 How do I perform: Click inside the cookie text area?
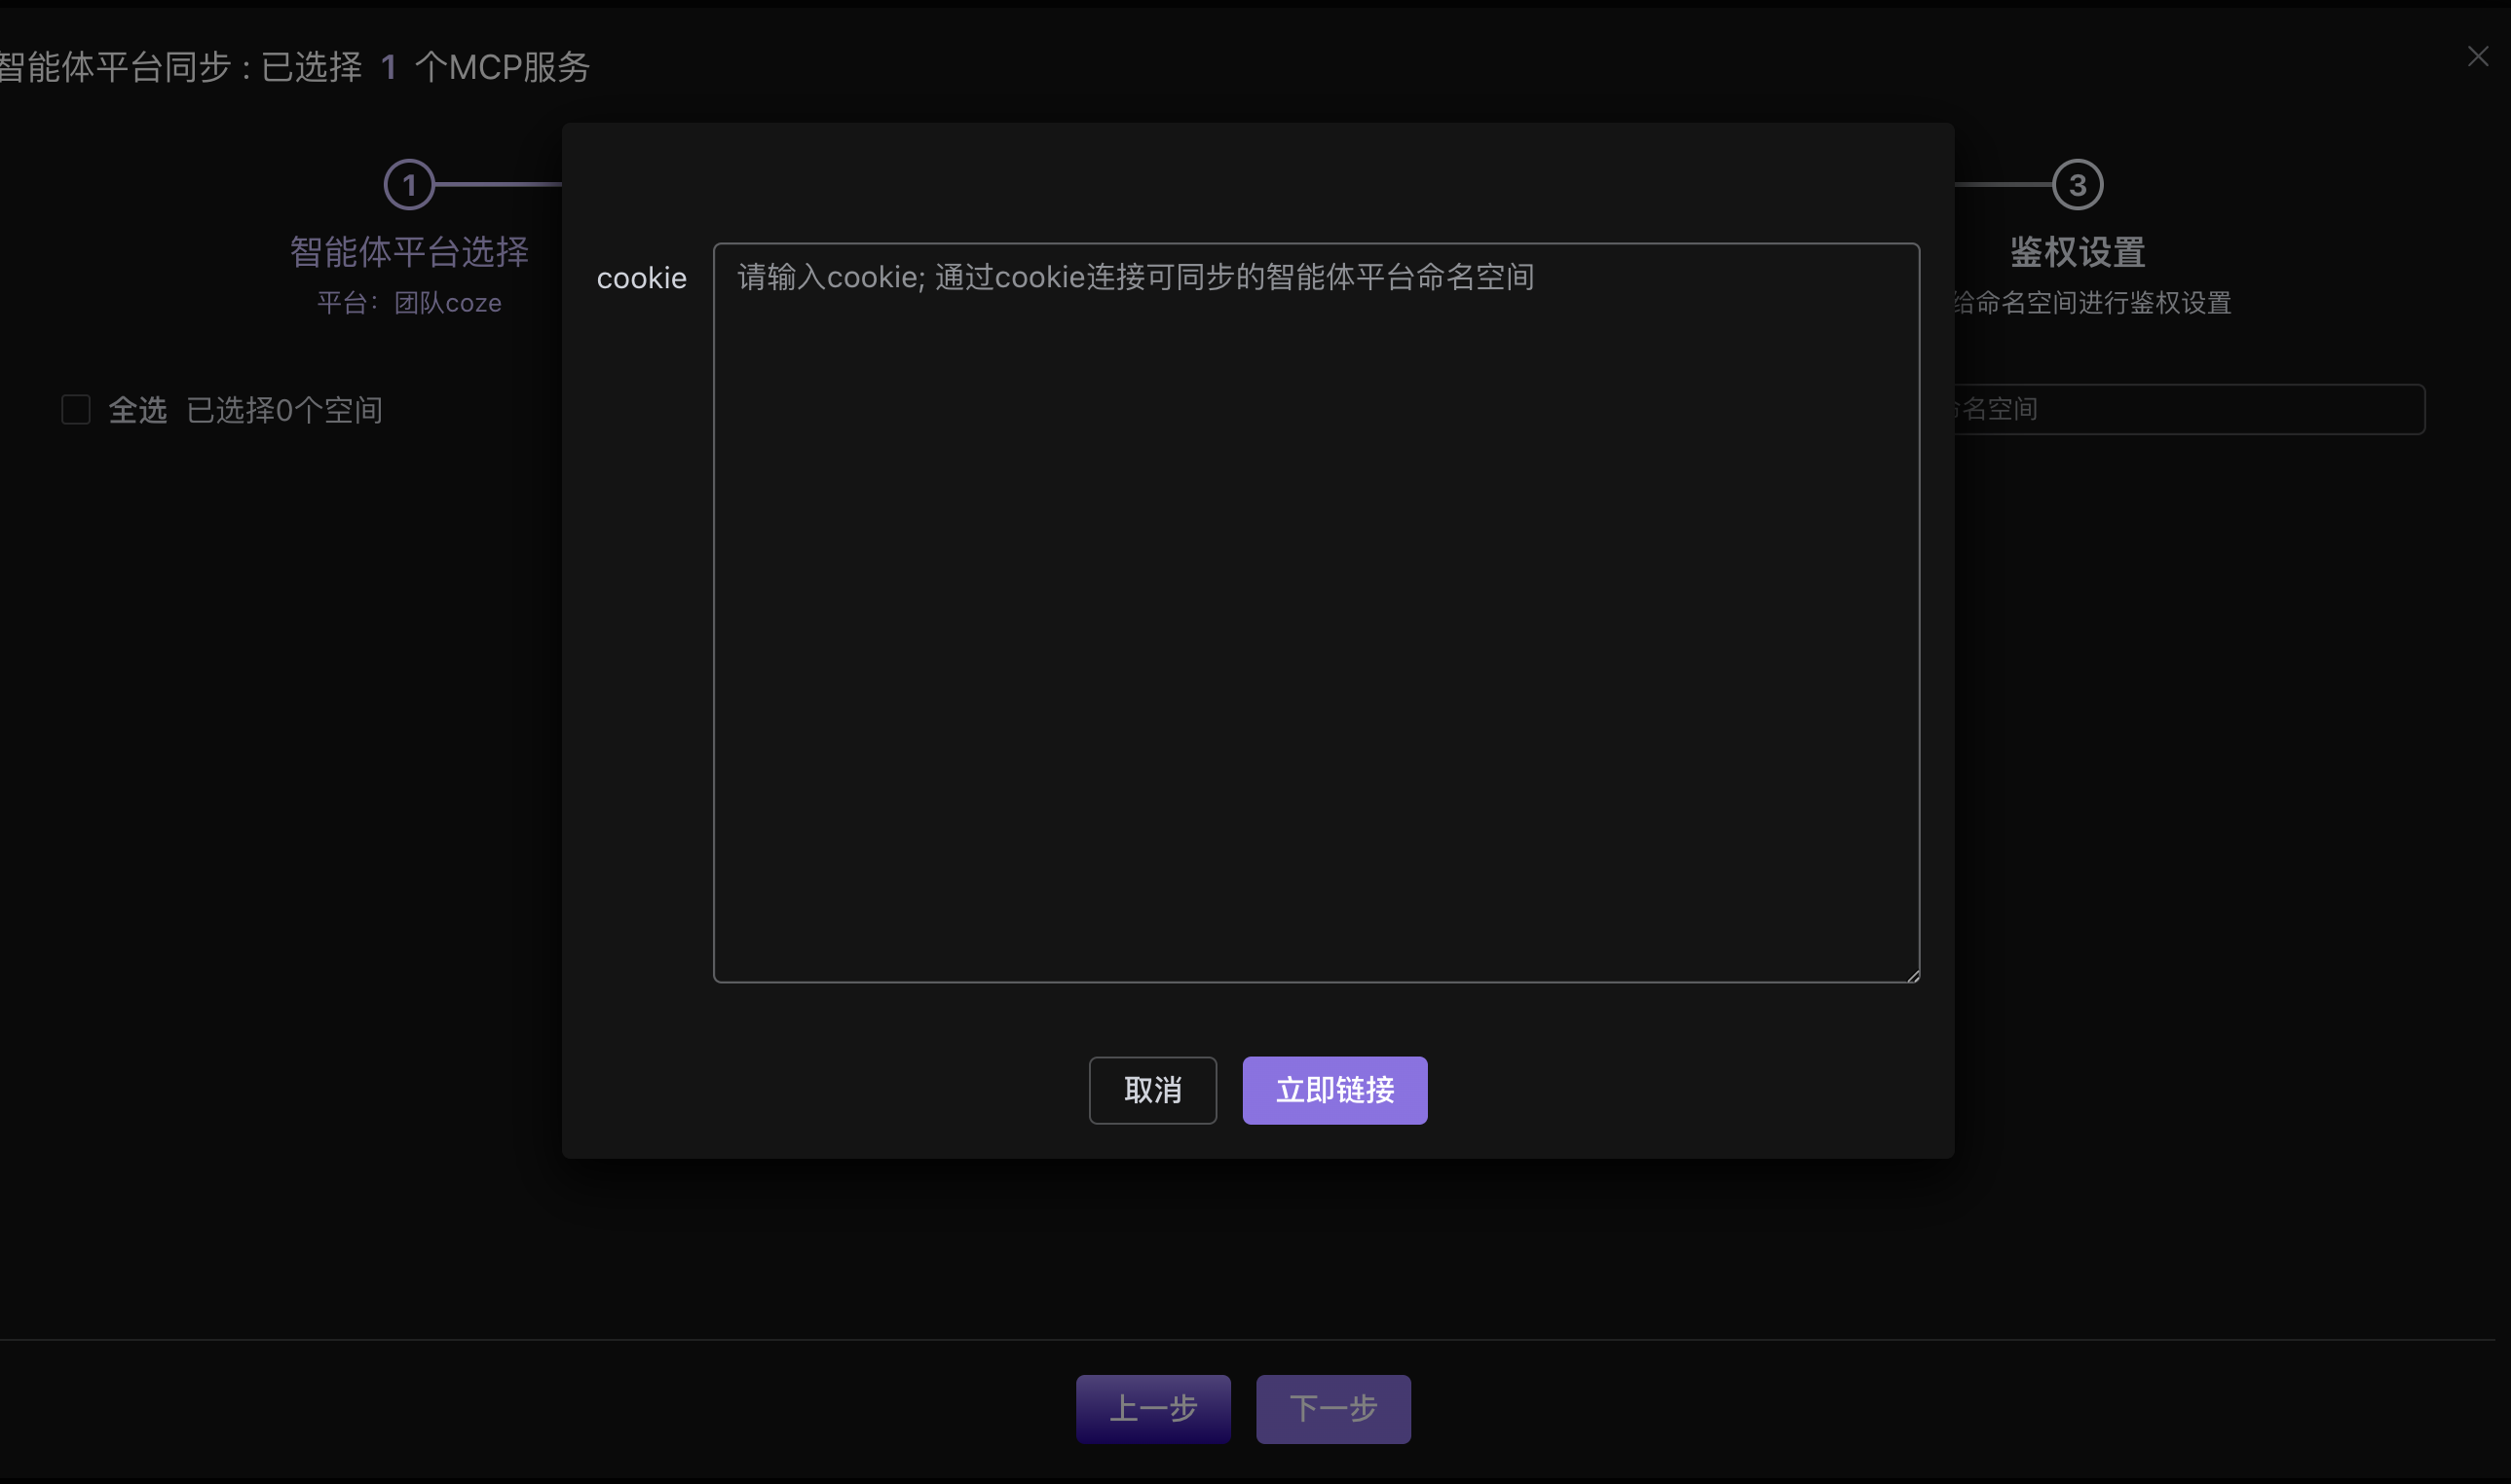[1315, 612]
